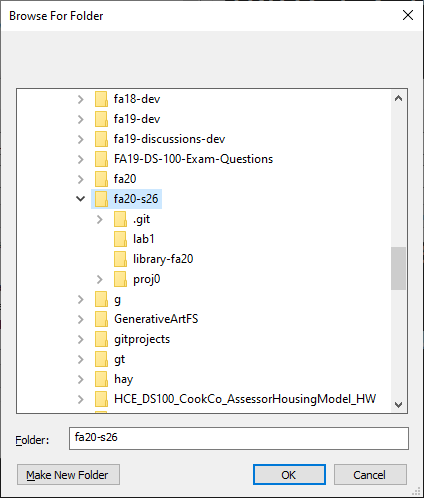Expand the hay folder
This screenshot has height=498, width=424.
pos(80,379)
